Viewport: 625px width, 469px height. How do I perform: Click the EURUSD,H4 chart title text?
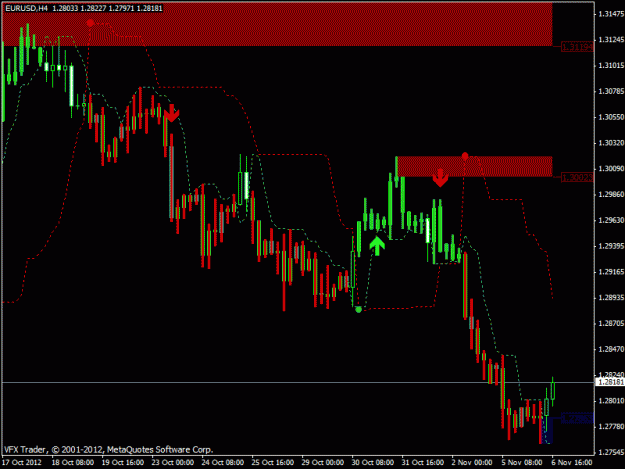click(x=26, y=8)
